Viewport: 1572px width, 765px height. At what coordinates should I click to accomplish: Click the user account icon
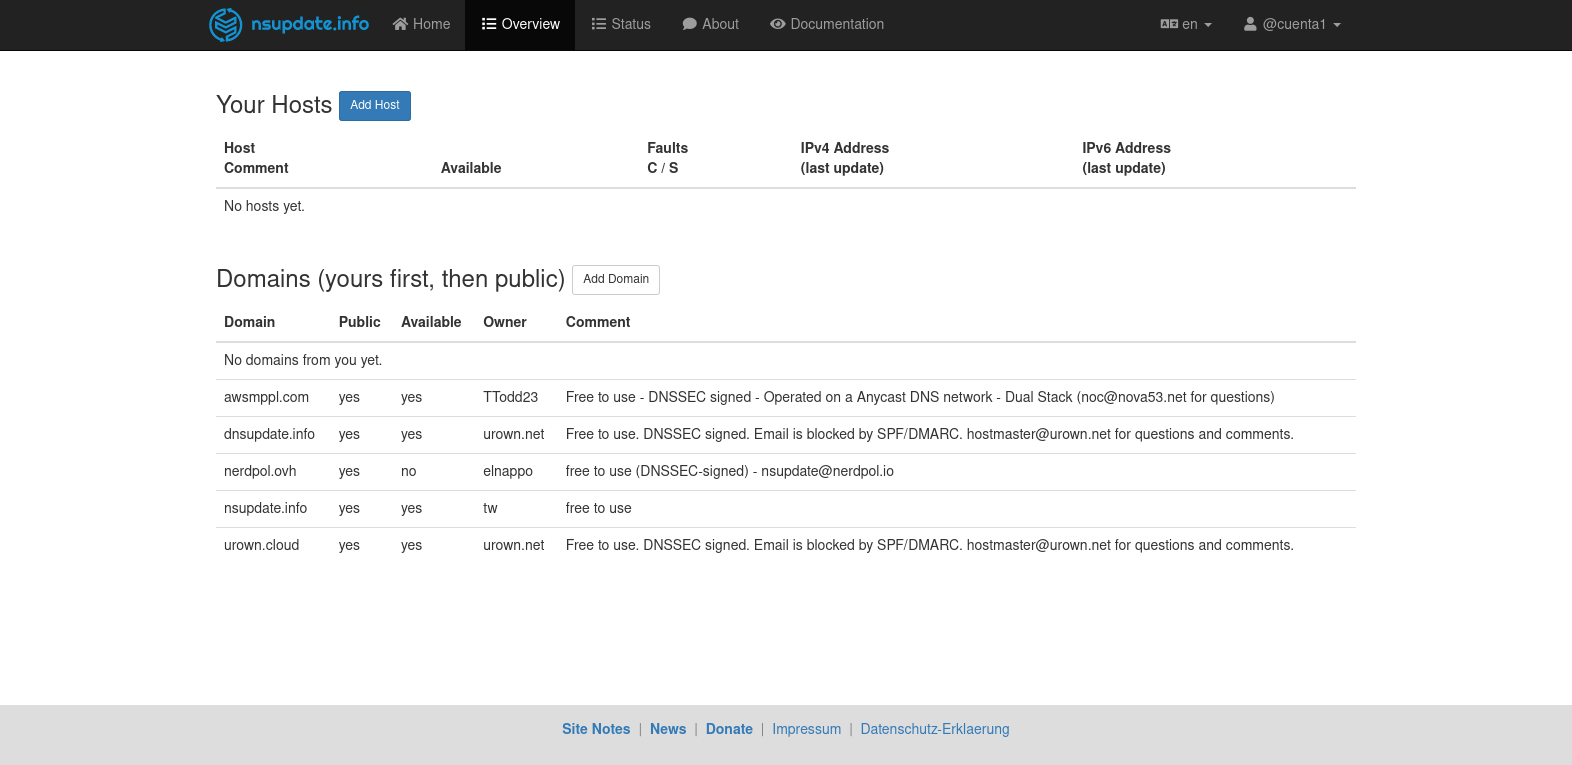point(1250,24)
